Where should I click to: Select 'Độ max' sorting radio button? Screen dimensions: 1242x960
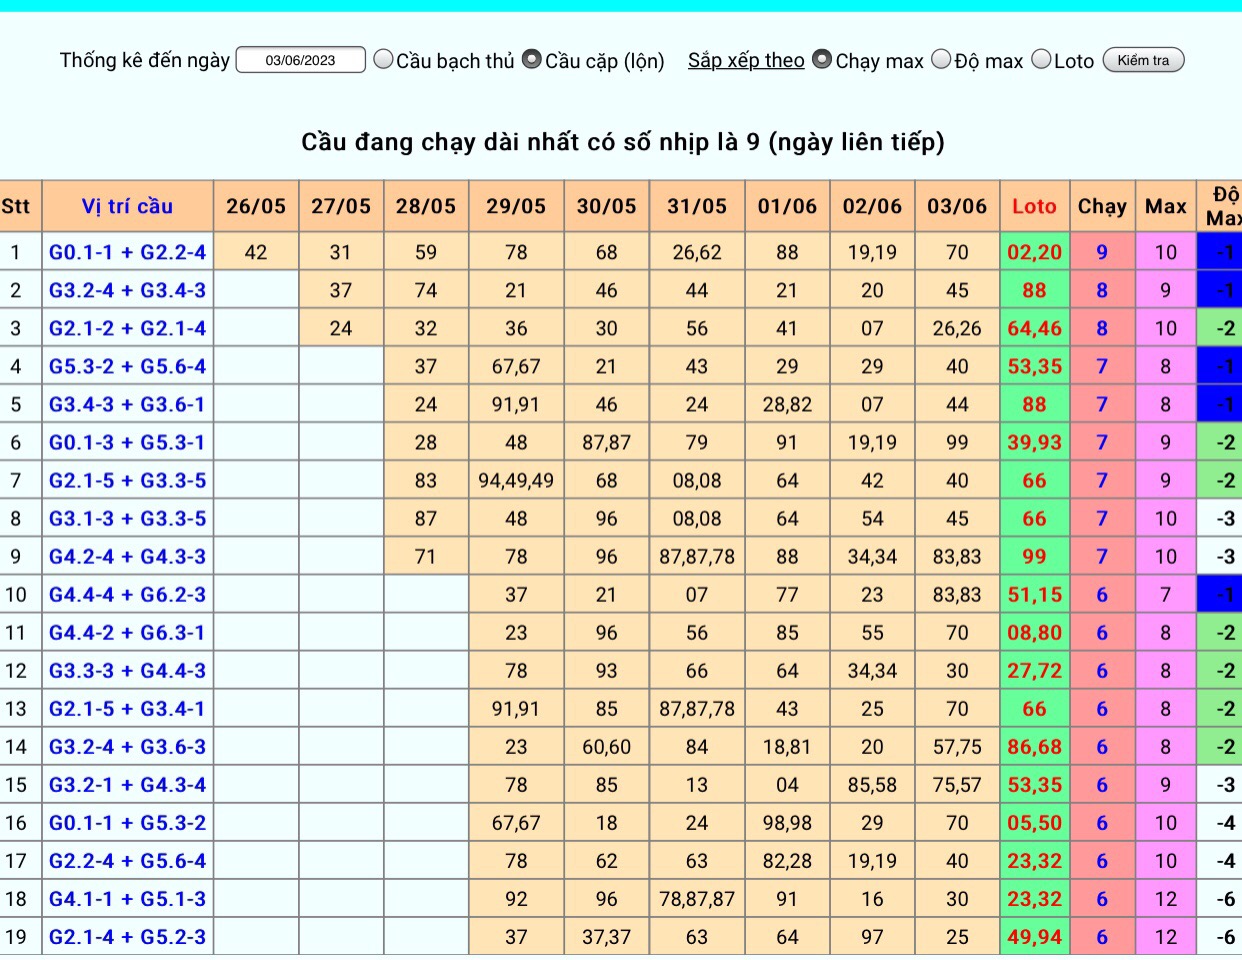tap(941, 59)
